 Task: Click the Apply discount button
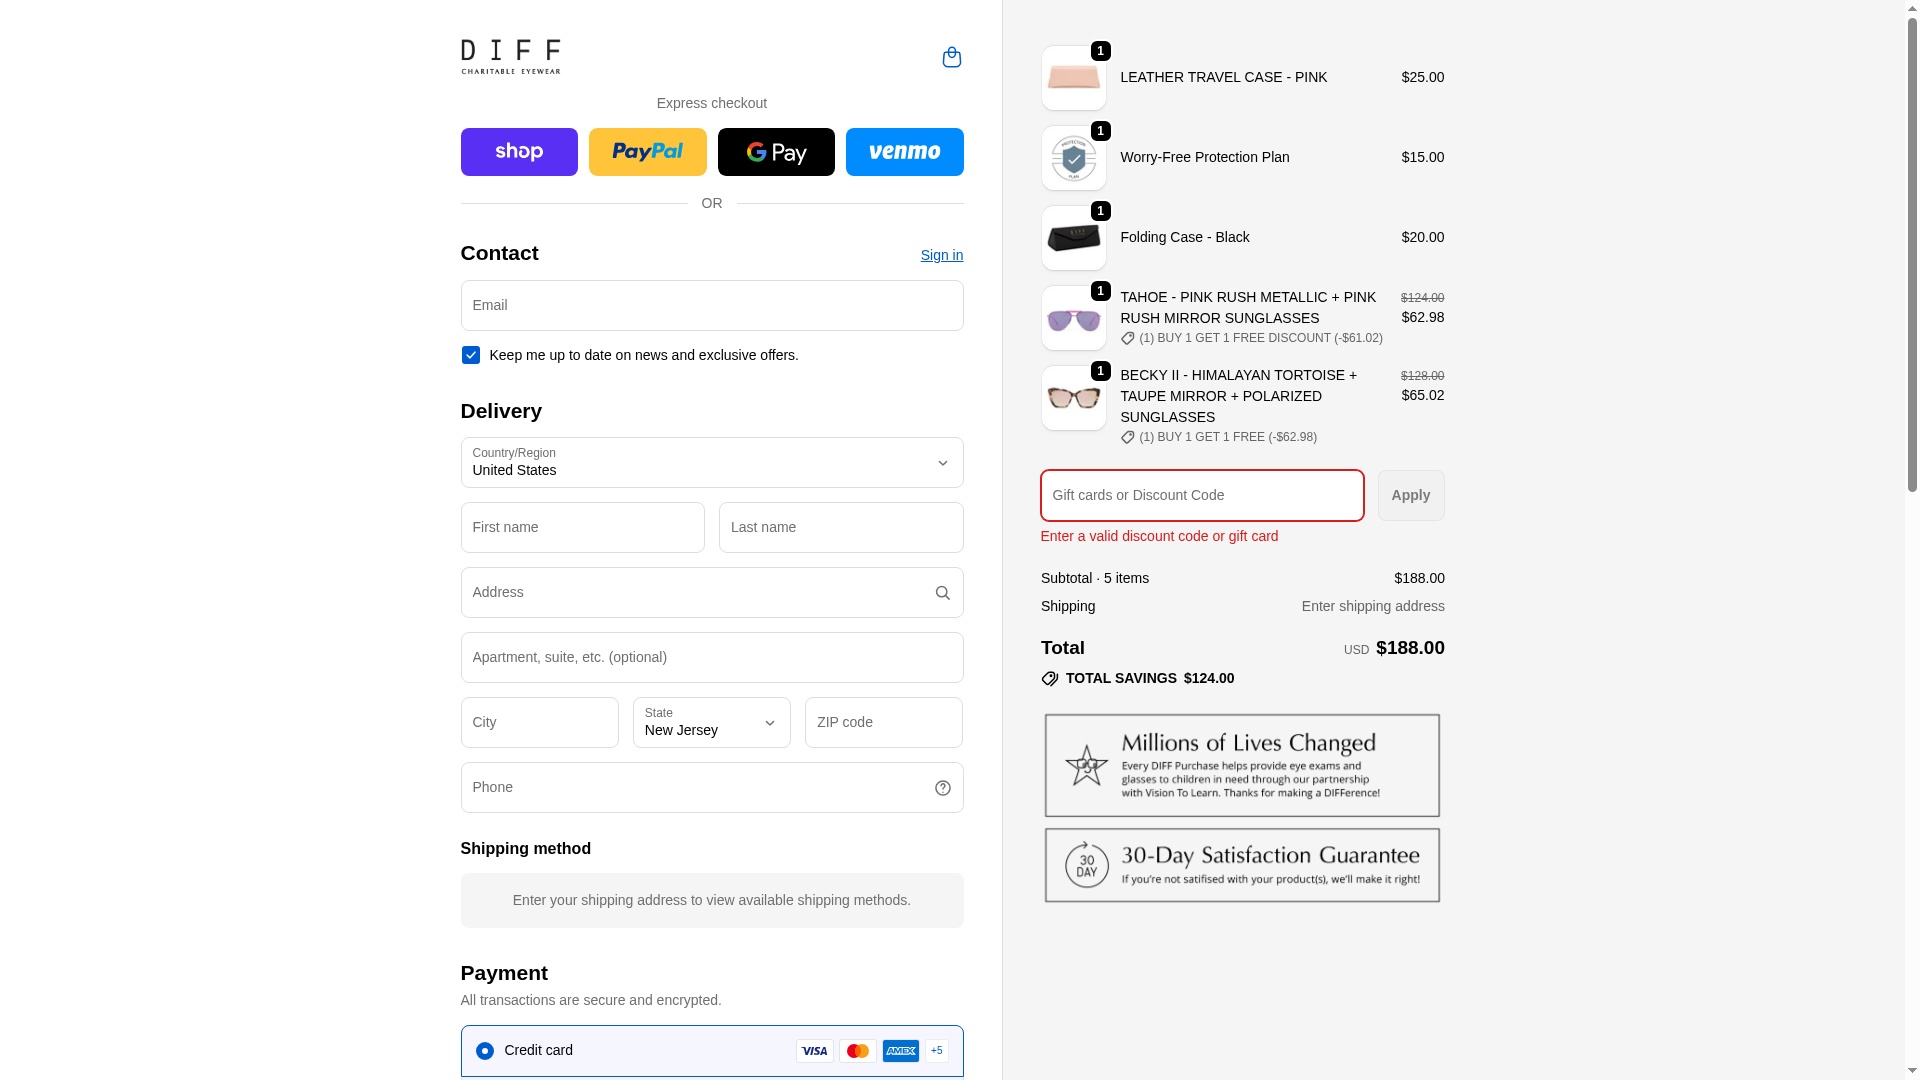point(1410,495)
